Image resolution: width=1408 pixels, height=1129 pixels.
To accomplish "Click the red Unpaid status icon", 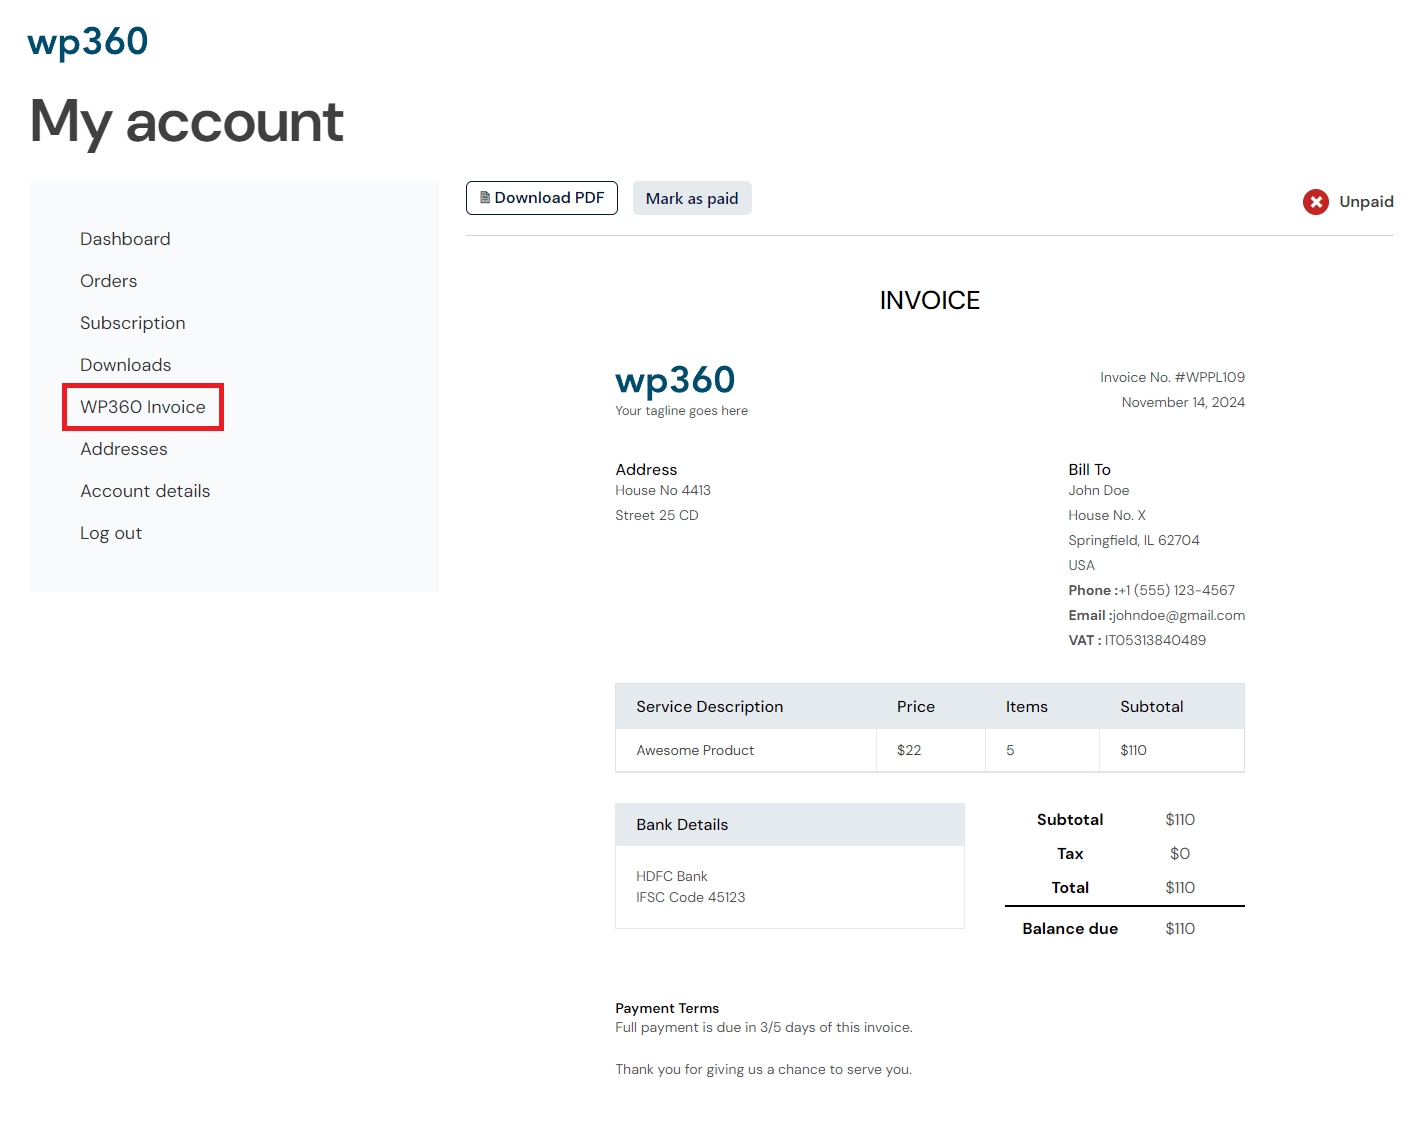I will click(x=1315, y=202).
